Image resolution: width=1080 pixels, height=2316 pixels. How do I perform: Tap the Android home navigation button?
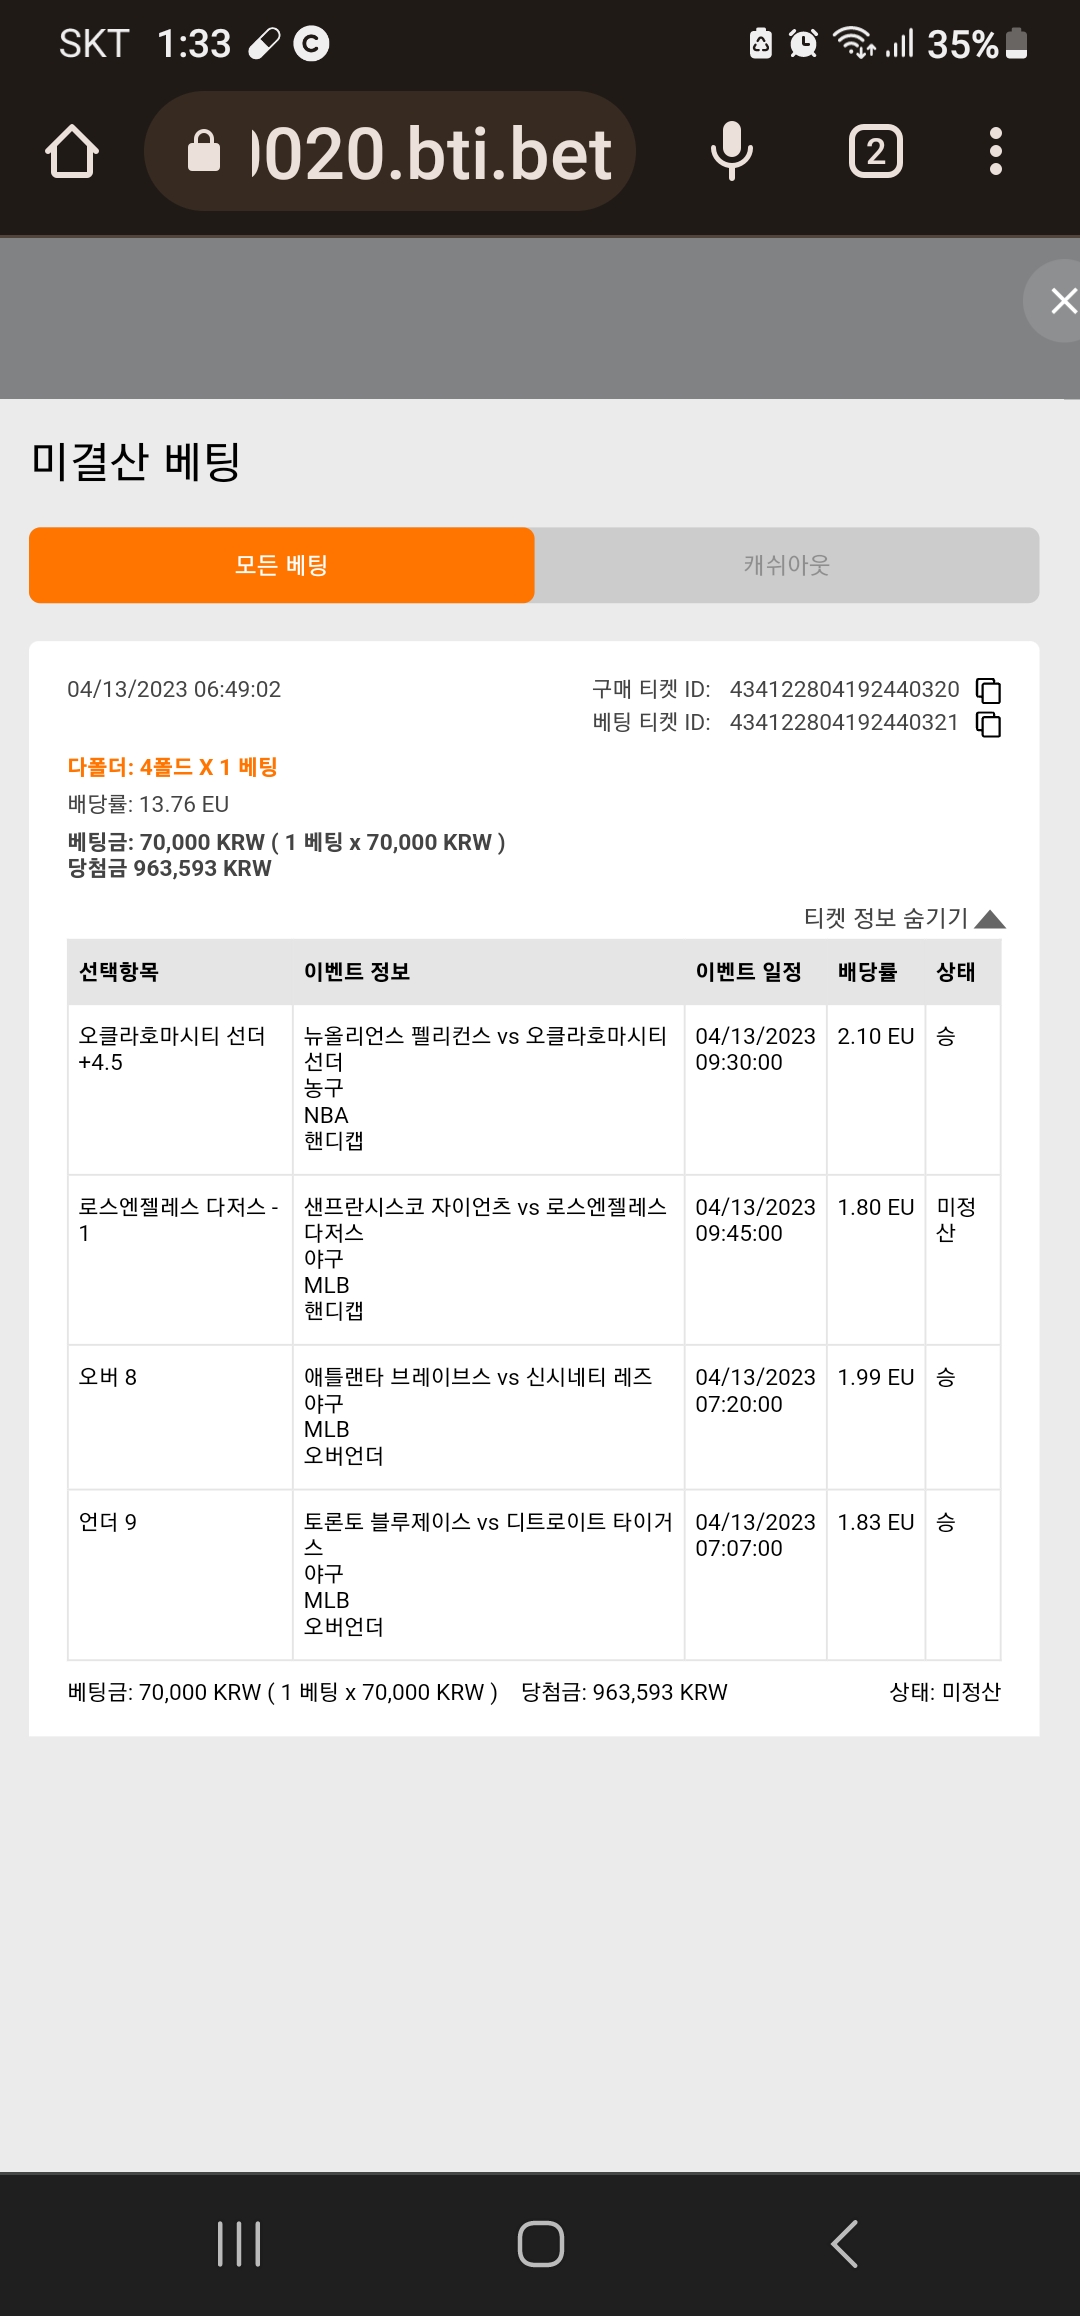coord(541,2244)
